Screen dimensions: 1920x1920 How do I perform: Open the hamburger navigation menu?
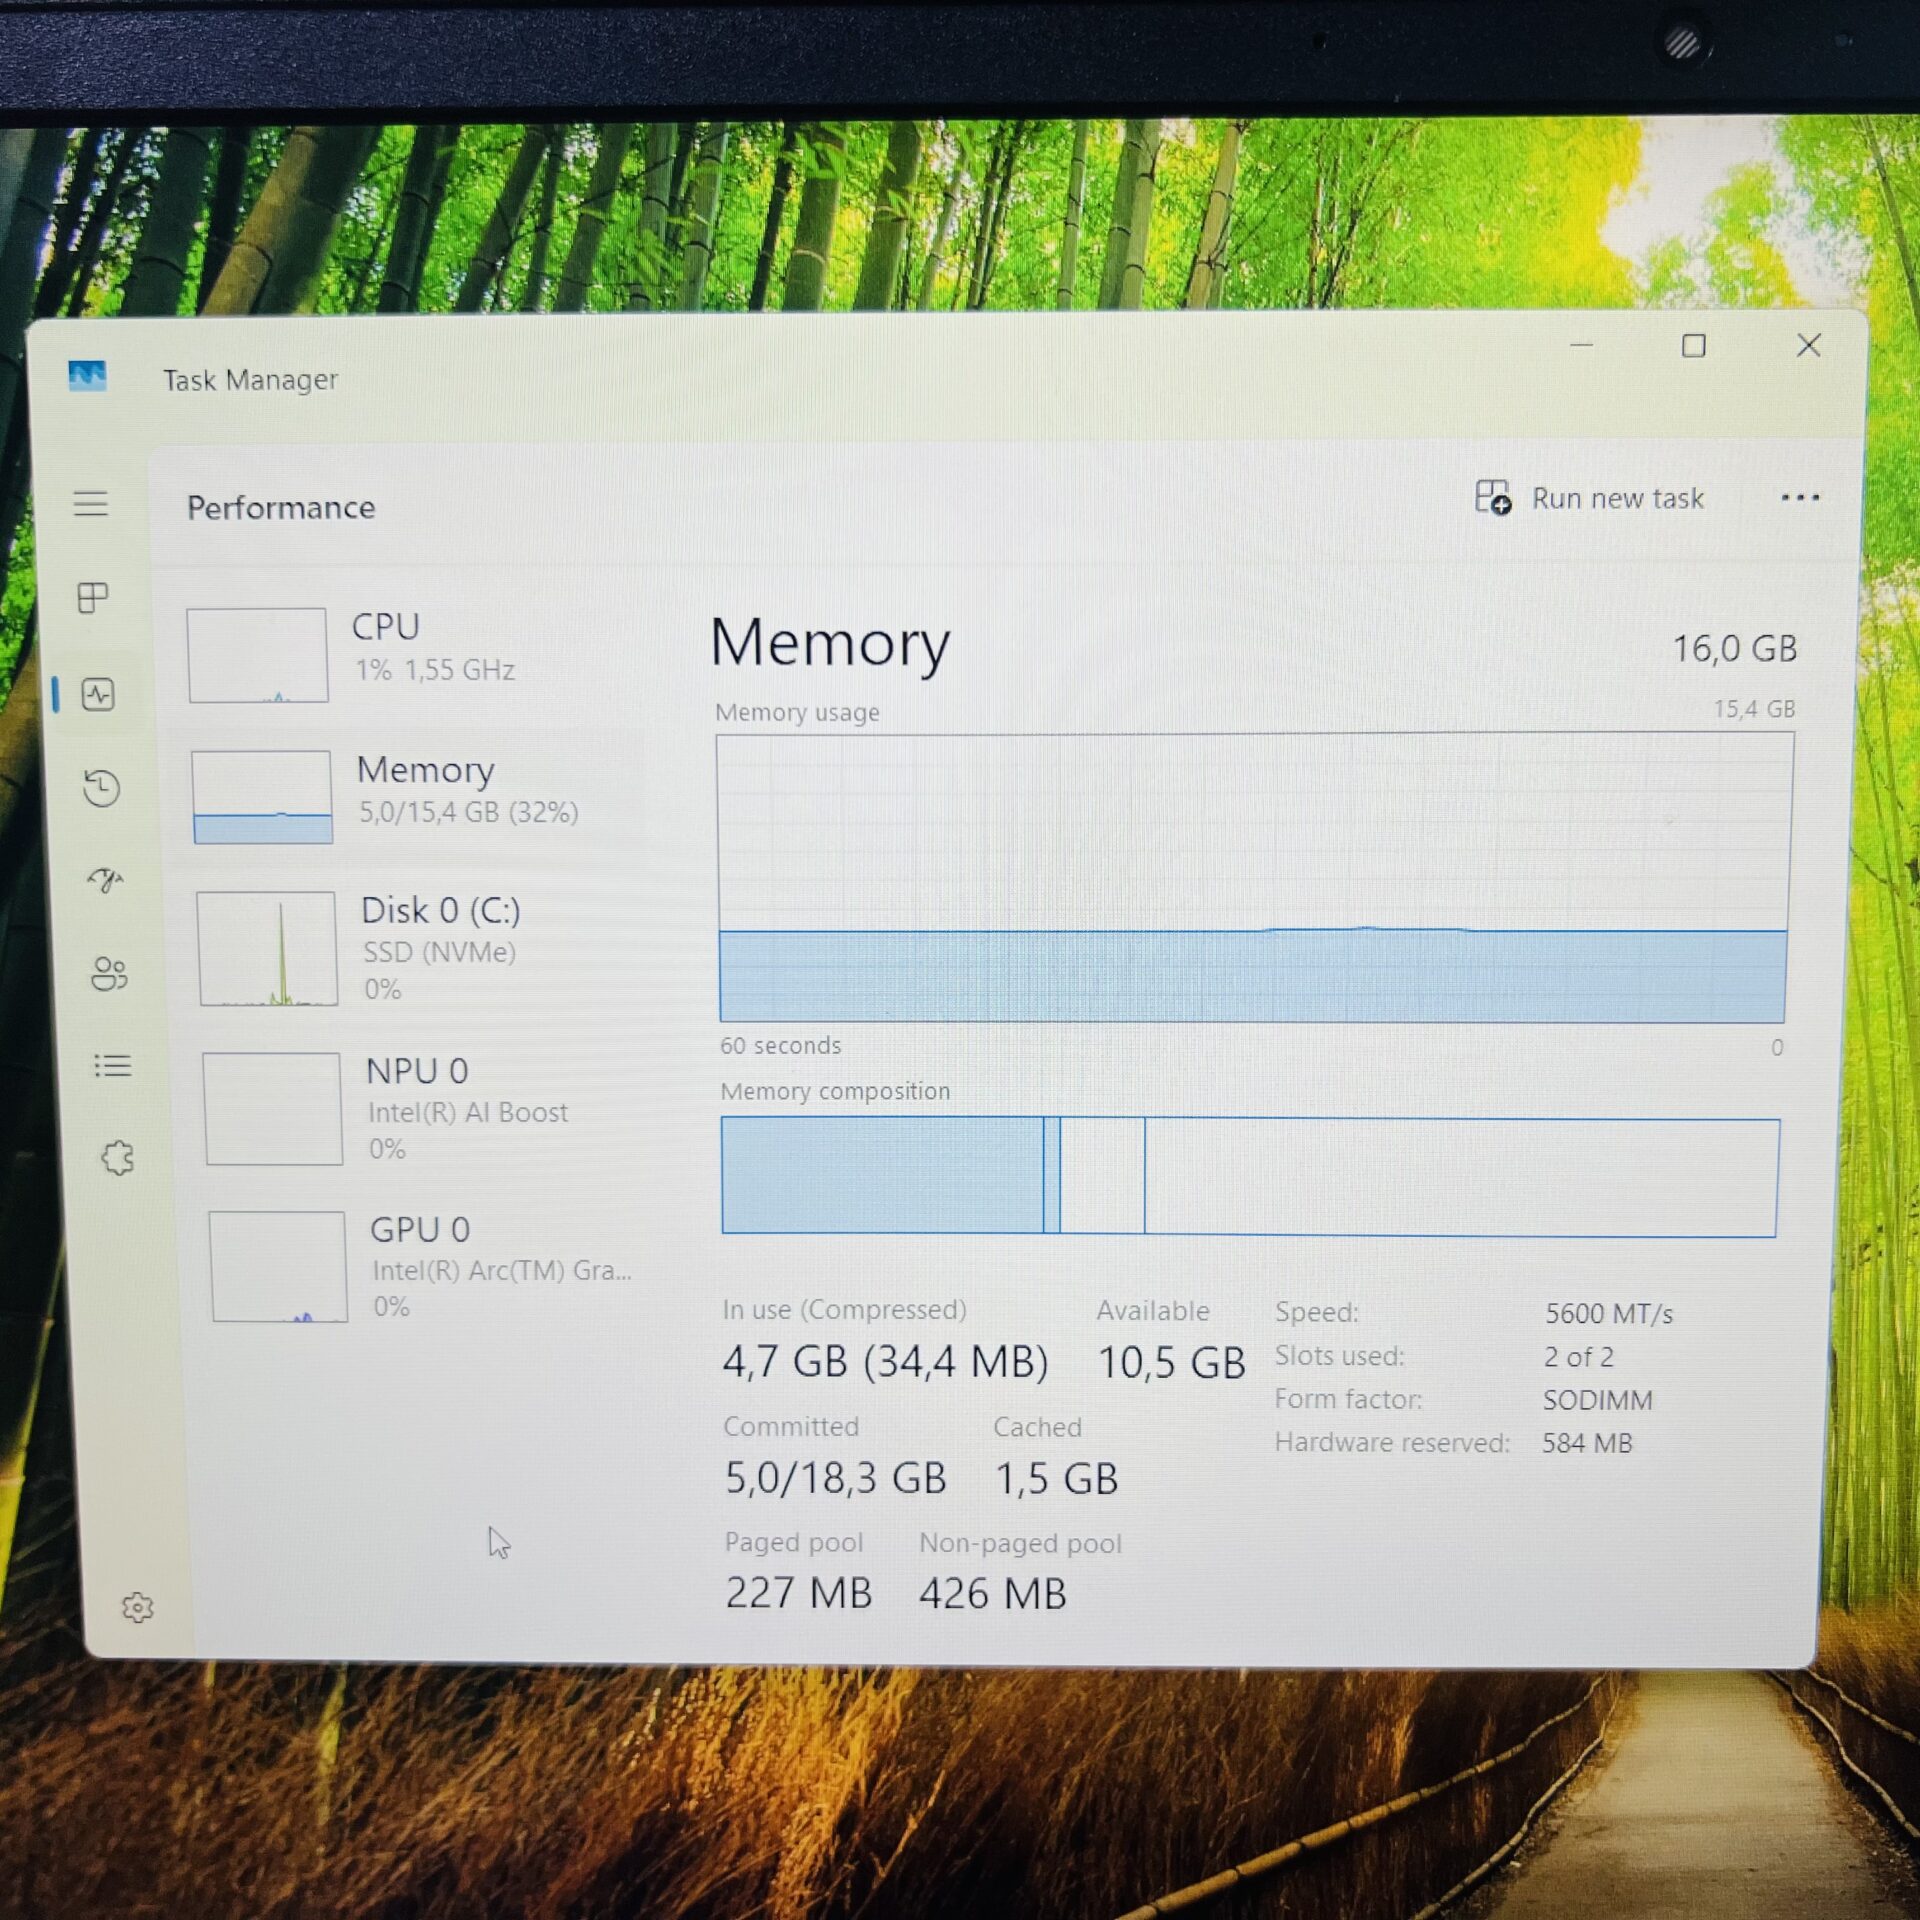91,503
